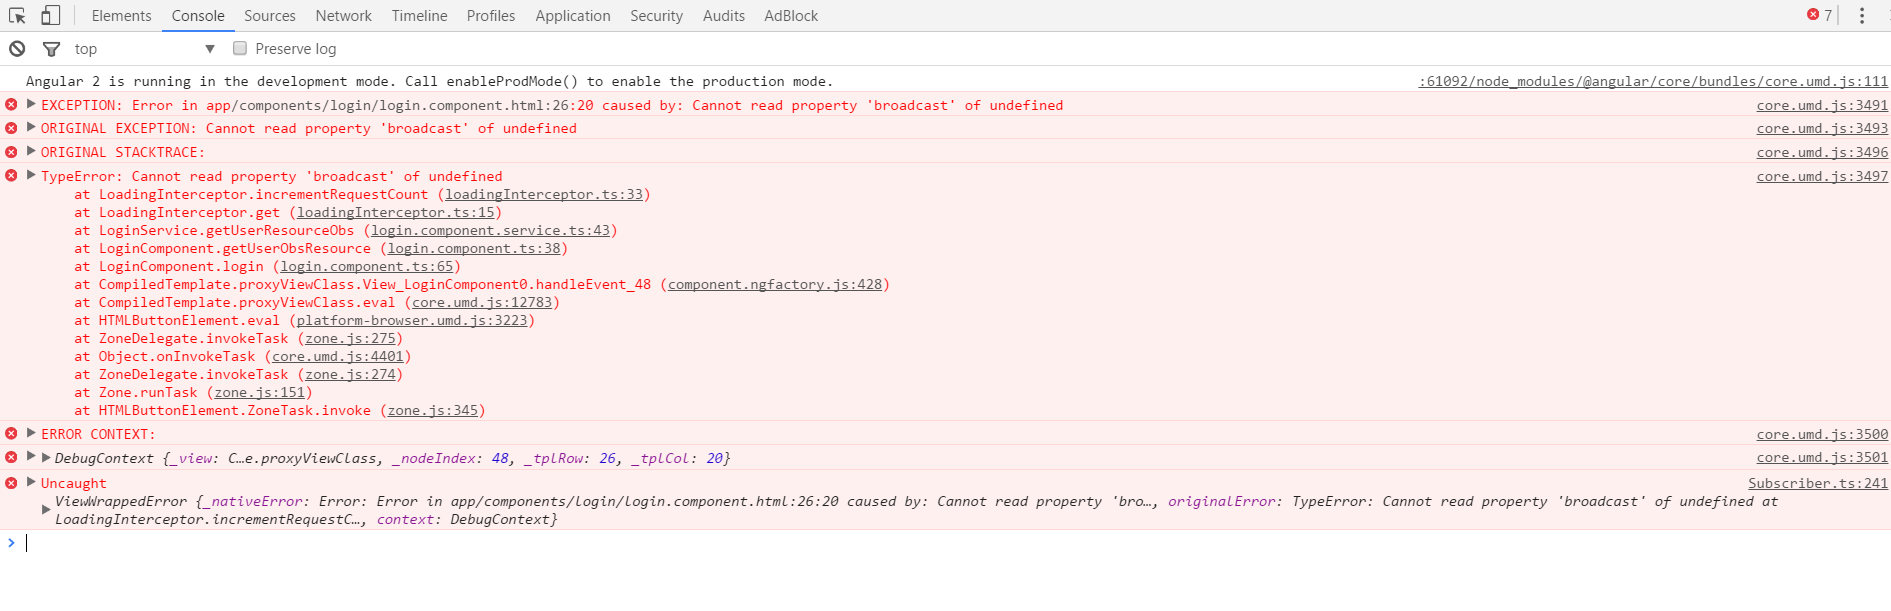Screen dimensions: 1891x611
Task: Click the error icon beside ORIGINAL STACKTRACE
Action: (11, 151)
